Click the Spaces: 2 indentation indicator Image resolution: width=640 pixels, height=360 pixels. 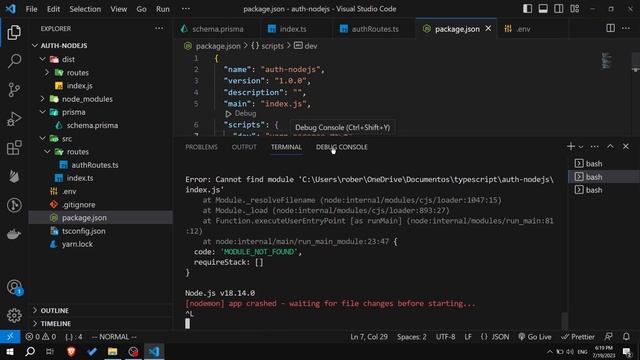[411, 337]
